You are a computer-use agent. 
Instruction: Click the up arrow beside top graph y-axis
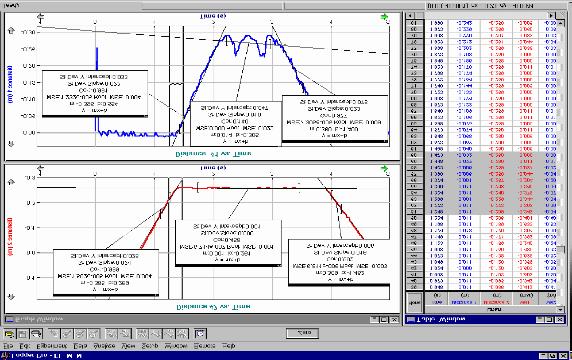pos(11,31)
